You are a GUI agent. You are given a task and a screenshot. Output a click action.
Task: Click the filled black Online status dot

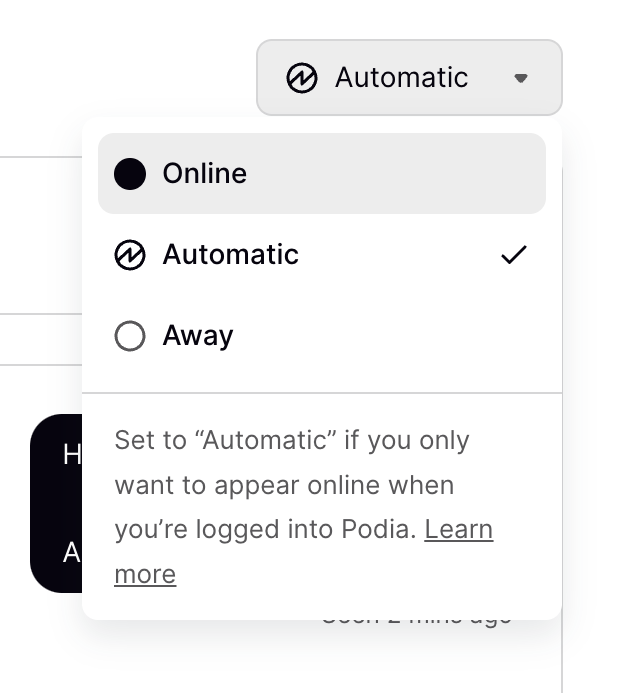click(130, 174)
